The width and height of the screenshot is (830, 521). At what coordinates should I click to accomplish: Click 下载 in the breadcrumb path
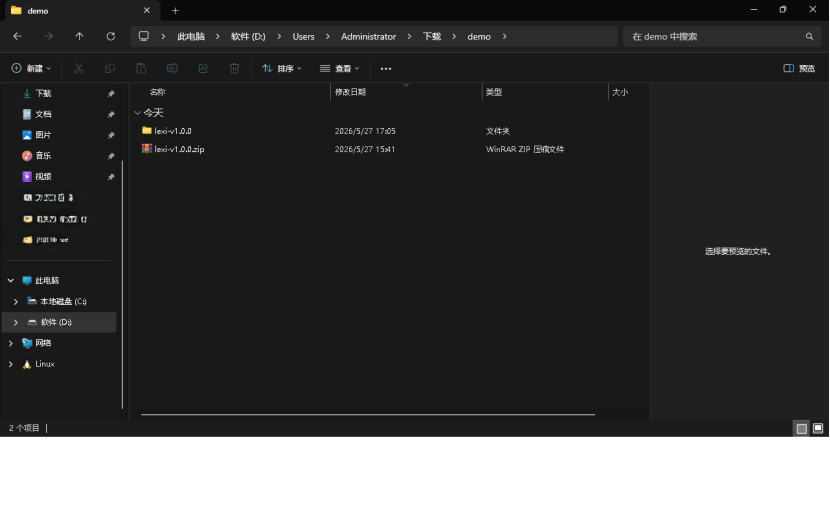coord(432,37)
